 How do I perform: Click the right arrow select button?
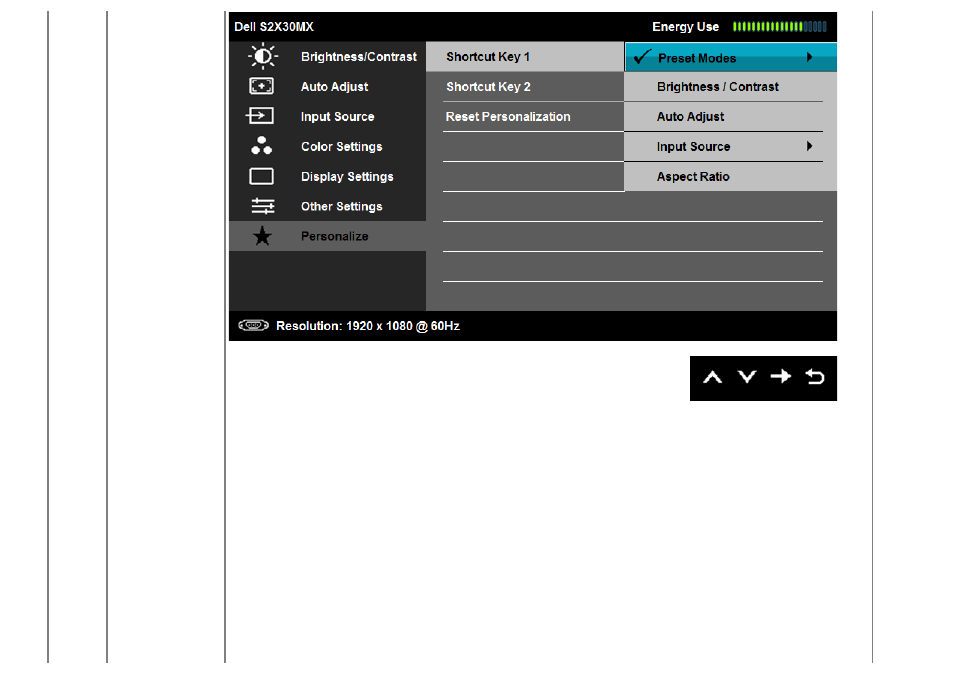point(781,377)
